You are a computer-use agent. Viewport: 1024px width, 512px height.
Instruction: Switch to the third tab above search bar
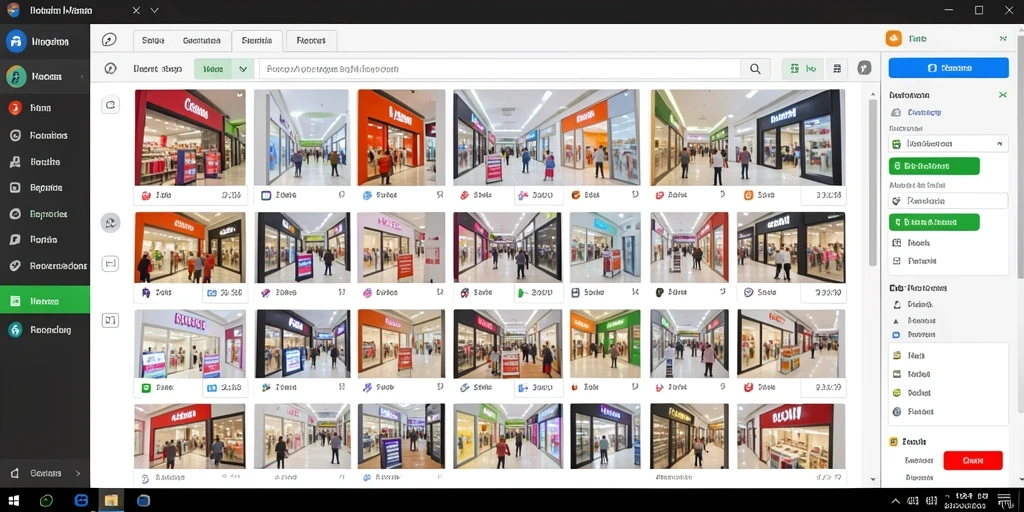click(257, 40)
